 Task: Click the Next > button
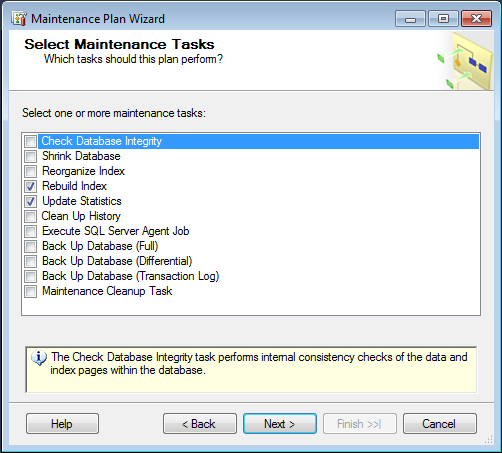coord(280,424)
